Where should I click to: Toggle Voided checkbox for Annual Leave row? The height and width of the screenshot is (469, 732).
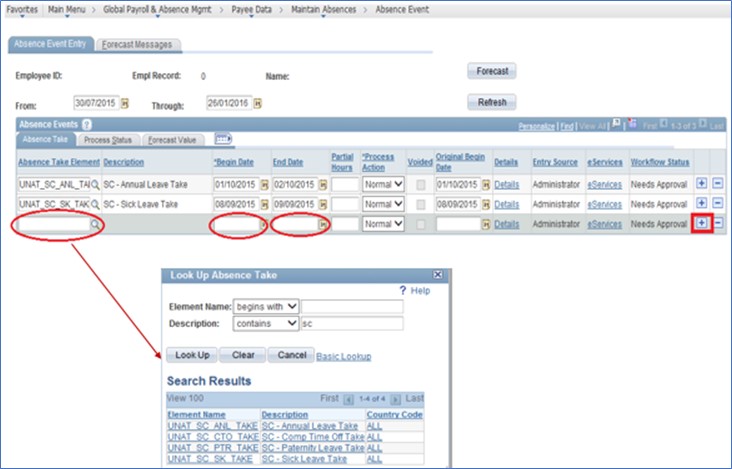[x=421, y=185]
